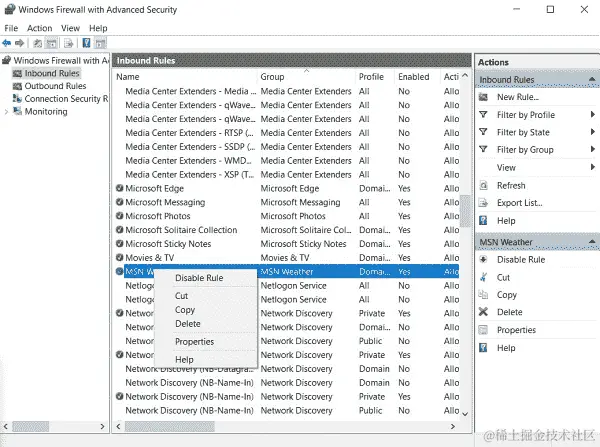Click the enabled check icon beside Microsoft Photos
600x447 pixels.
(119, 216)
